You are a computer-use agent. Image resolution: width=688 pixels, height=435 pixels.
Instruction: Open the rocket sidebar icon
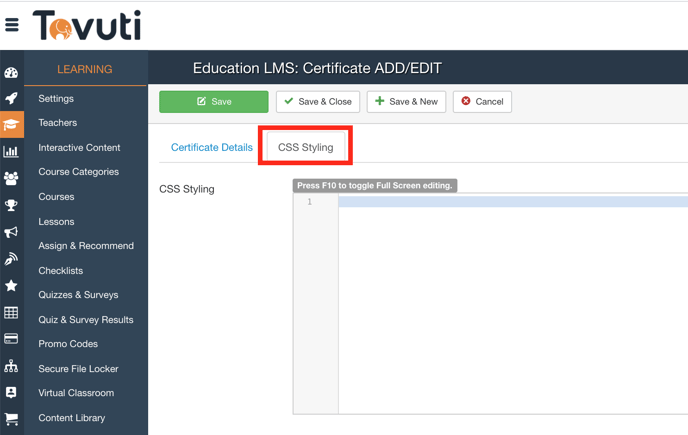11,98
